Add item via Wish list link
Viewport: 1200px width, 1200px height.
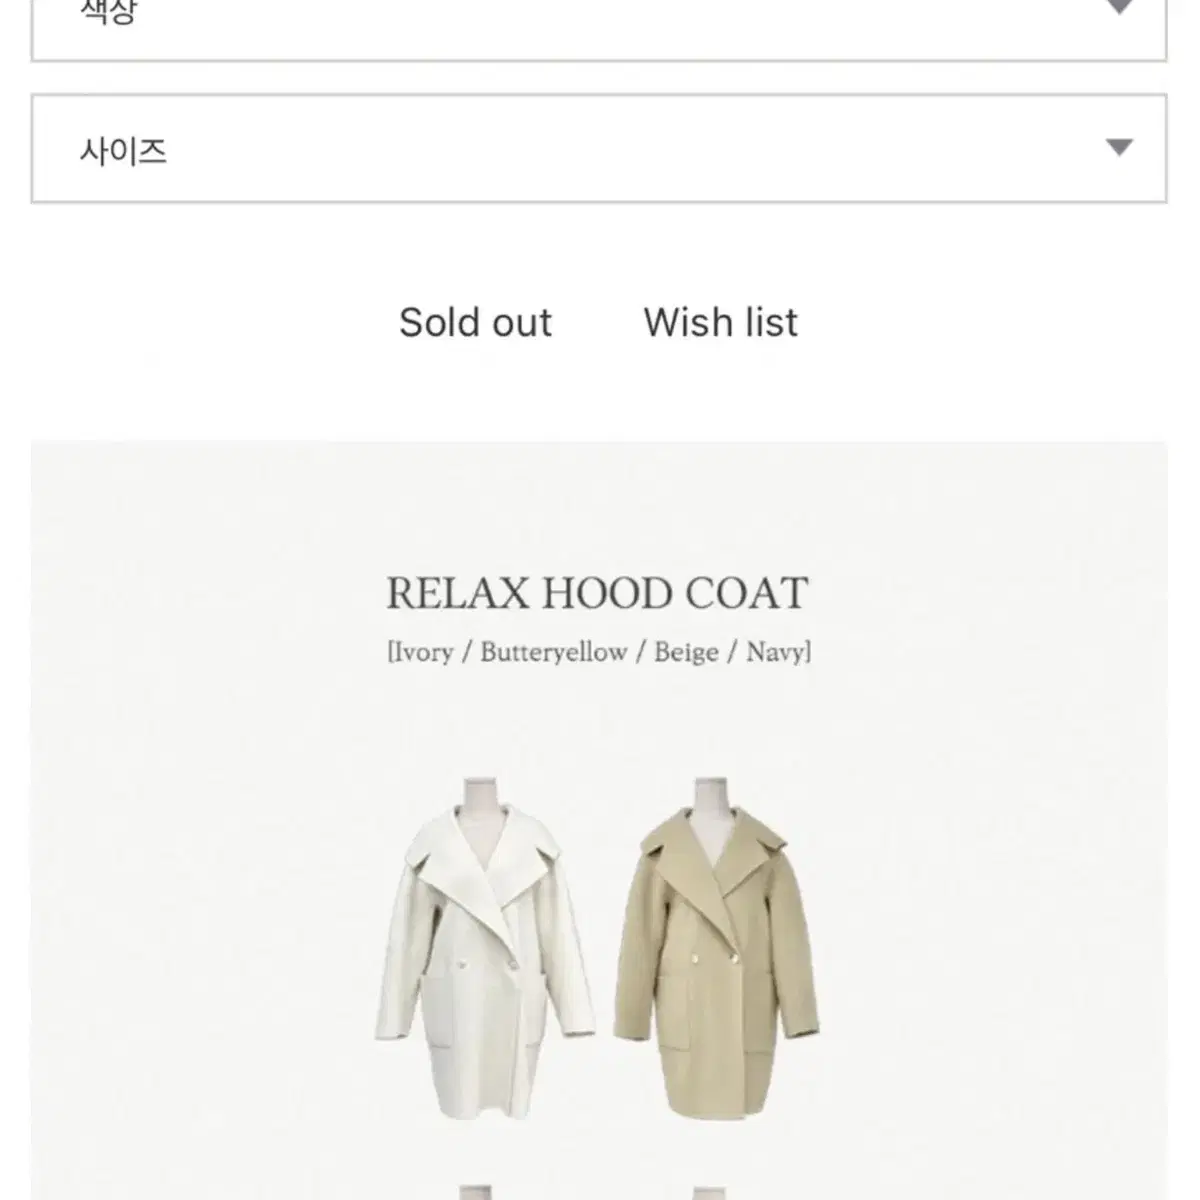(x=720, y=322)
